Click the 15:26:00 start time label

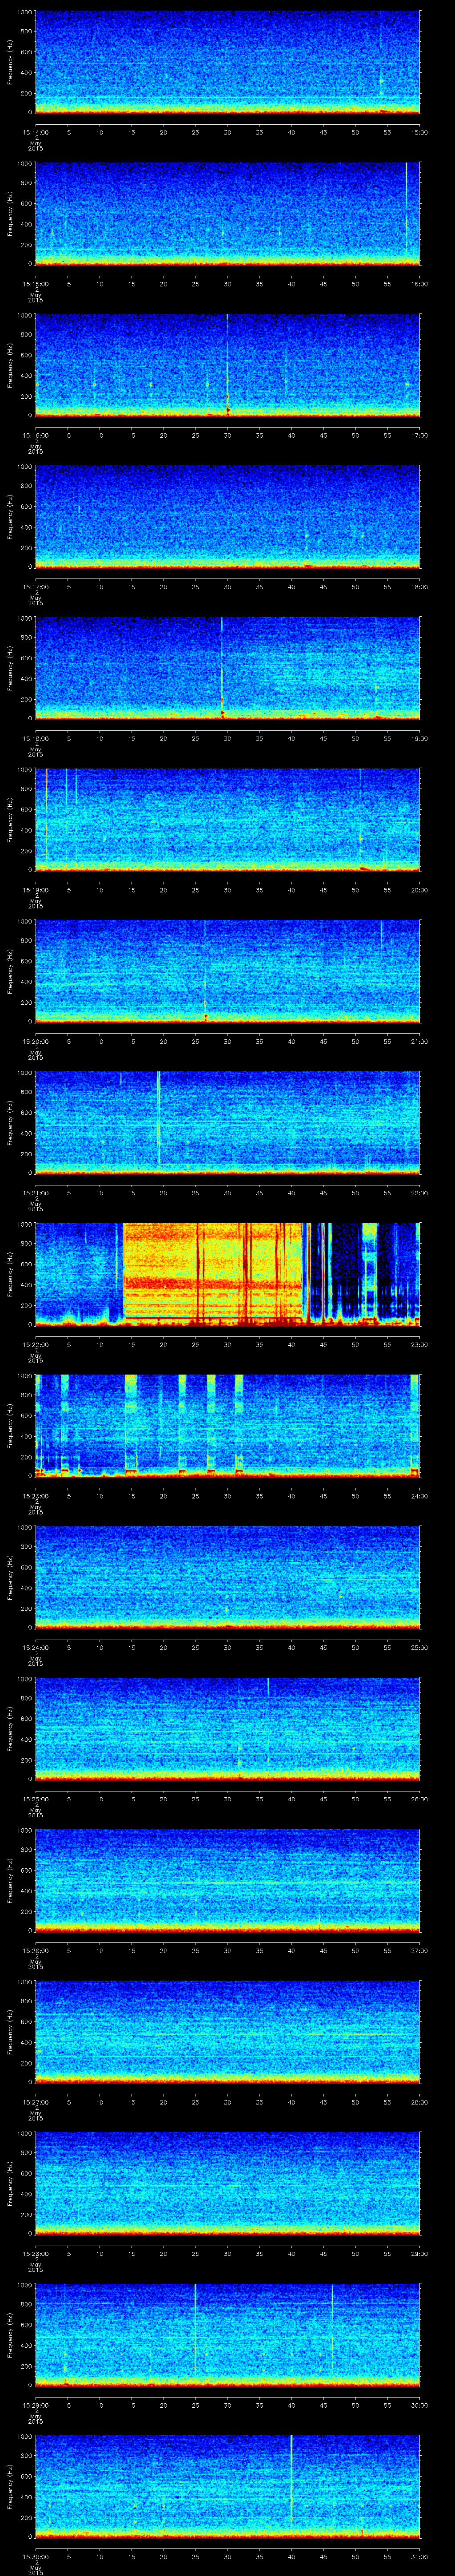36,1950
